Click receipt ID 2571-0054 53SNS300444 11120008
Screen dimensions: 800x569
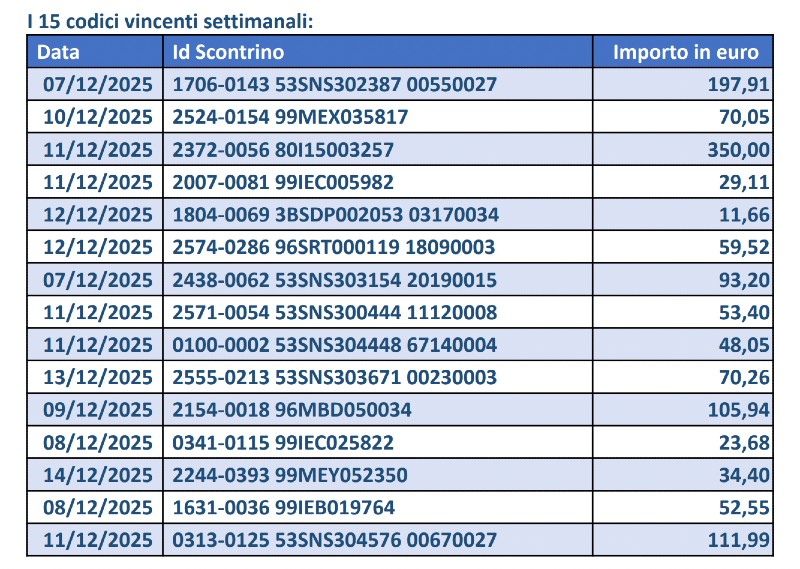tap(335, 312)
